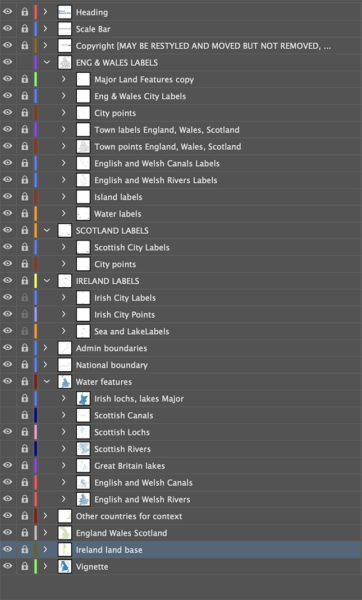This screenshot has width=362, height=600.
Task: Select the Water features layer thumbnail
Action: coord(65,382)
